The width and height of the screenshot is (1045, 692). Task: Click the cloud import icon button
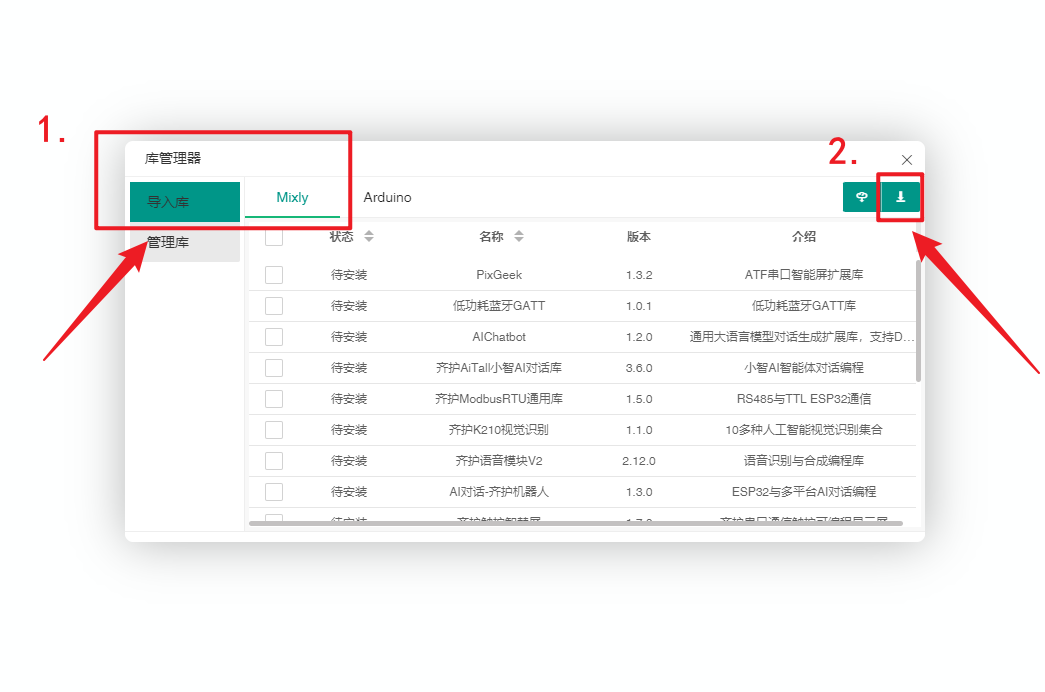click(861, 197)
